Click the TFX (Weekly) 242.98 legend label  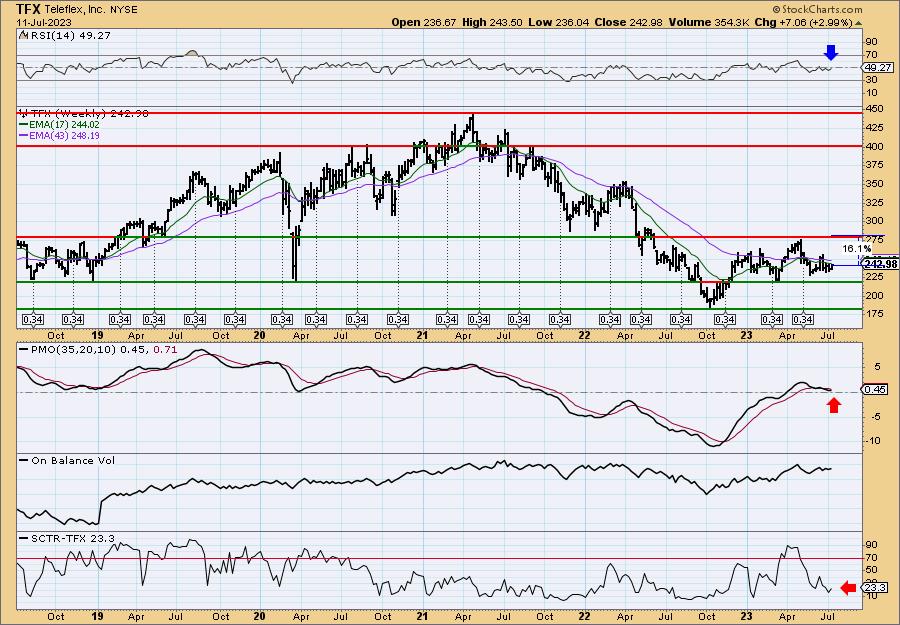90,114
